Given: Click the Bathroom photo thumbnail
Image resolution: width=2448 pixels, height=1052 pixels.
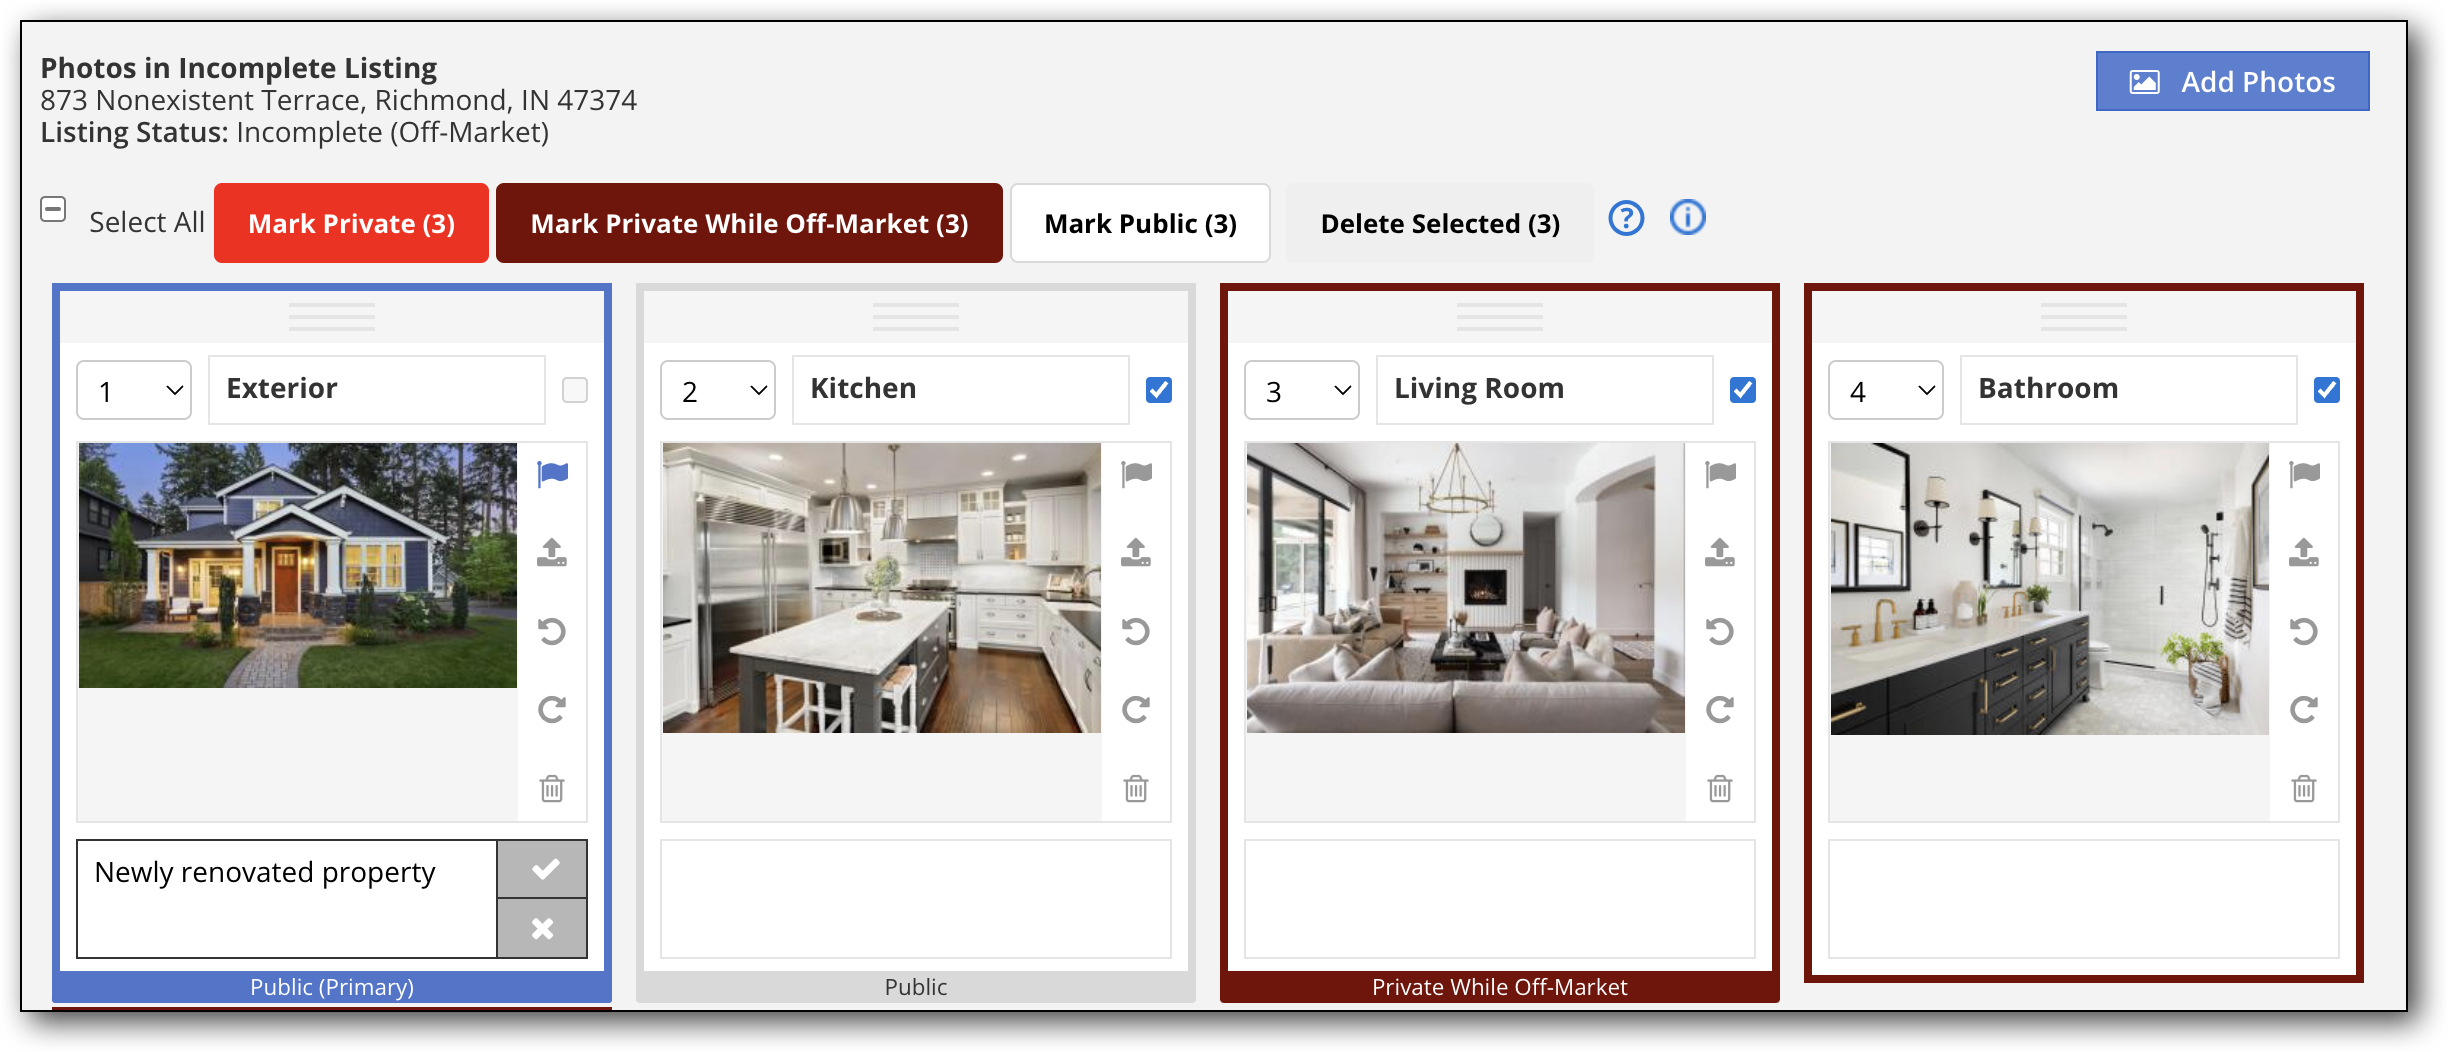Looking at the screenshot, I should pyautogui.click(x=2049, y=589).
